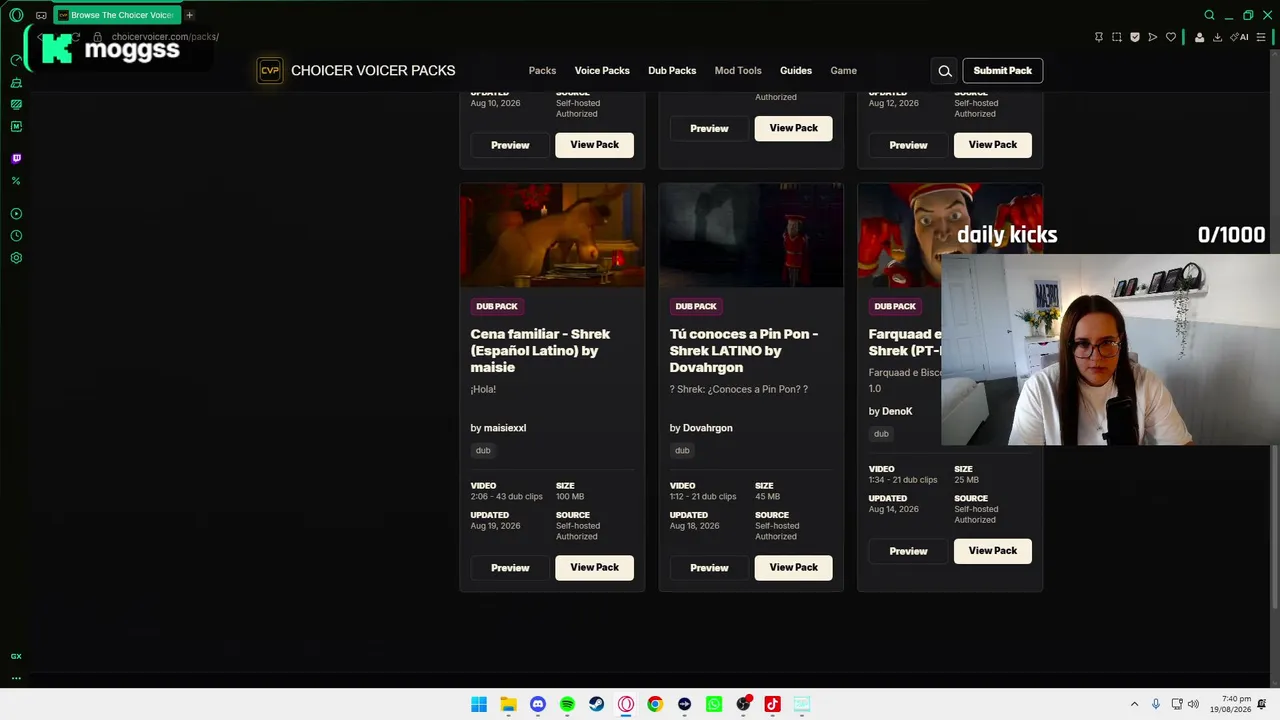The image size is (1280, 720).
Task: Open the Opera GX main menu logo
Action: 16,15
